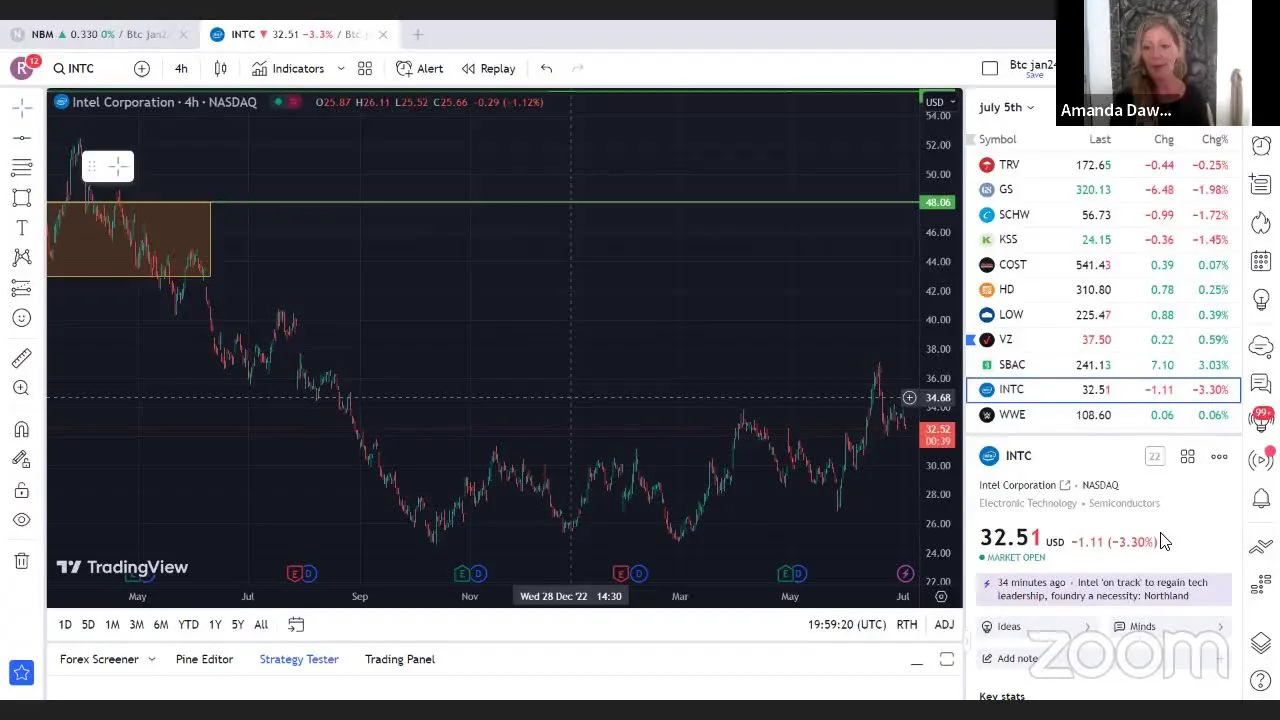Switch to the Pine Editor tab
This screenshot has width=1280, height=720.
pyautogui.click(x=204, y=660)
